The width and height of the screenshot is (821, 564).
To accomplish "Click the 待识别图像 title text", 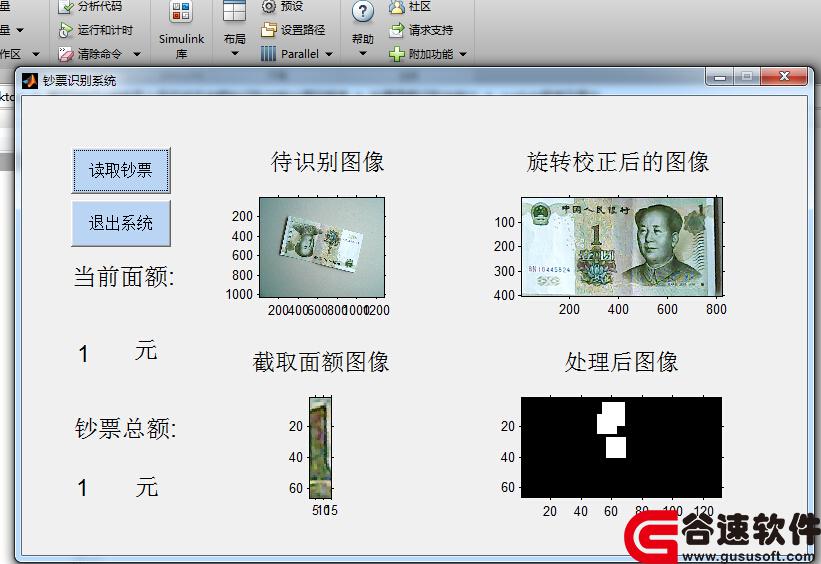I will (x=327, y=162).
